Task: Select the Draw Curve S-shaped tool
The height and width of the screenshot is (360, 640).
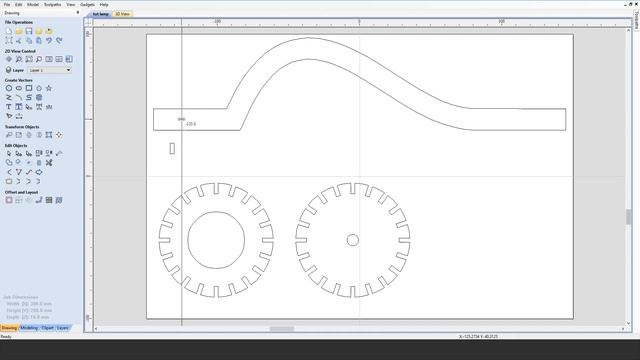Action: [29, 98]
